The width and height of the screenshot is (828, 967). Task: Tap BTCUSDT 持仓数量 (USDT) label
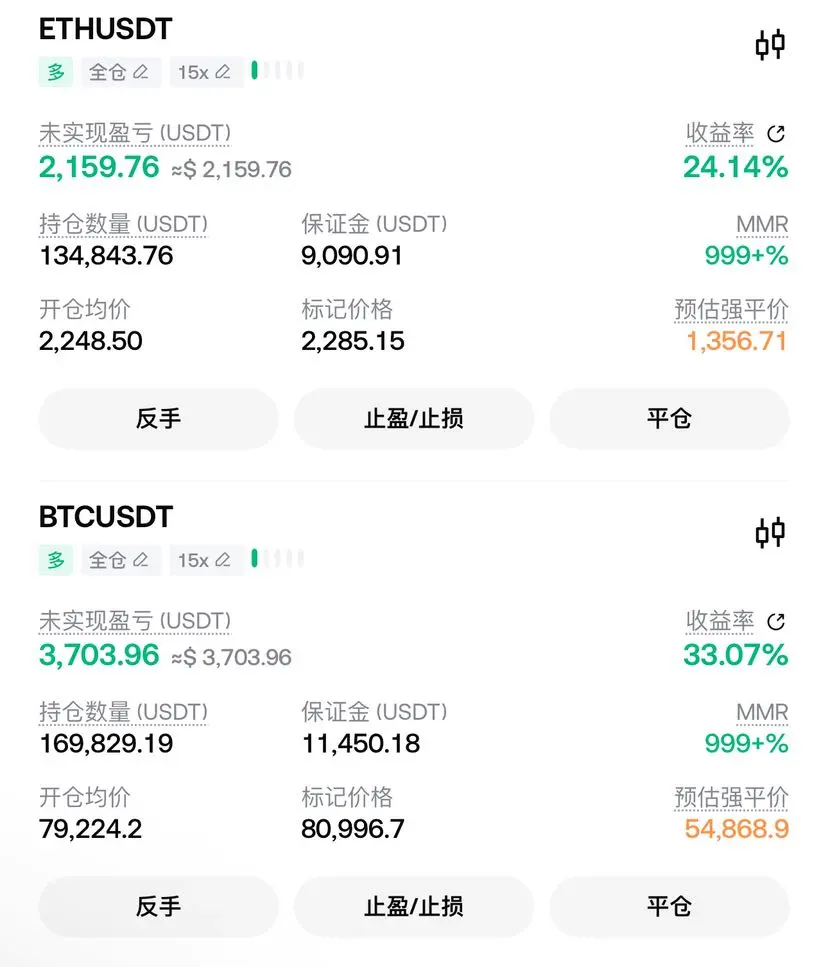[123, 712]
